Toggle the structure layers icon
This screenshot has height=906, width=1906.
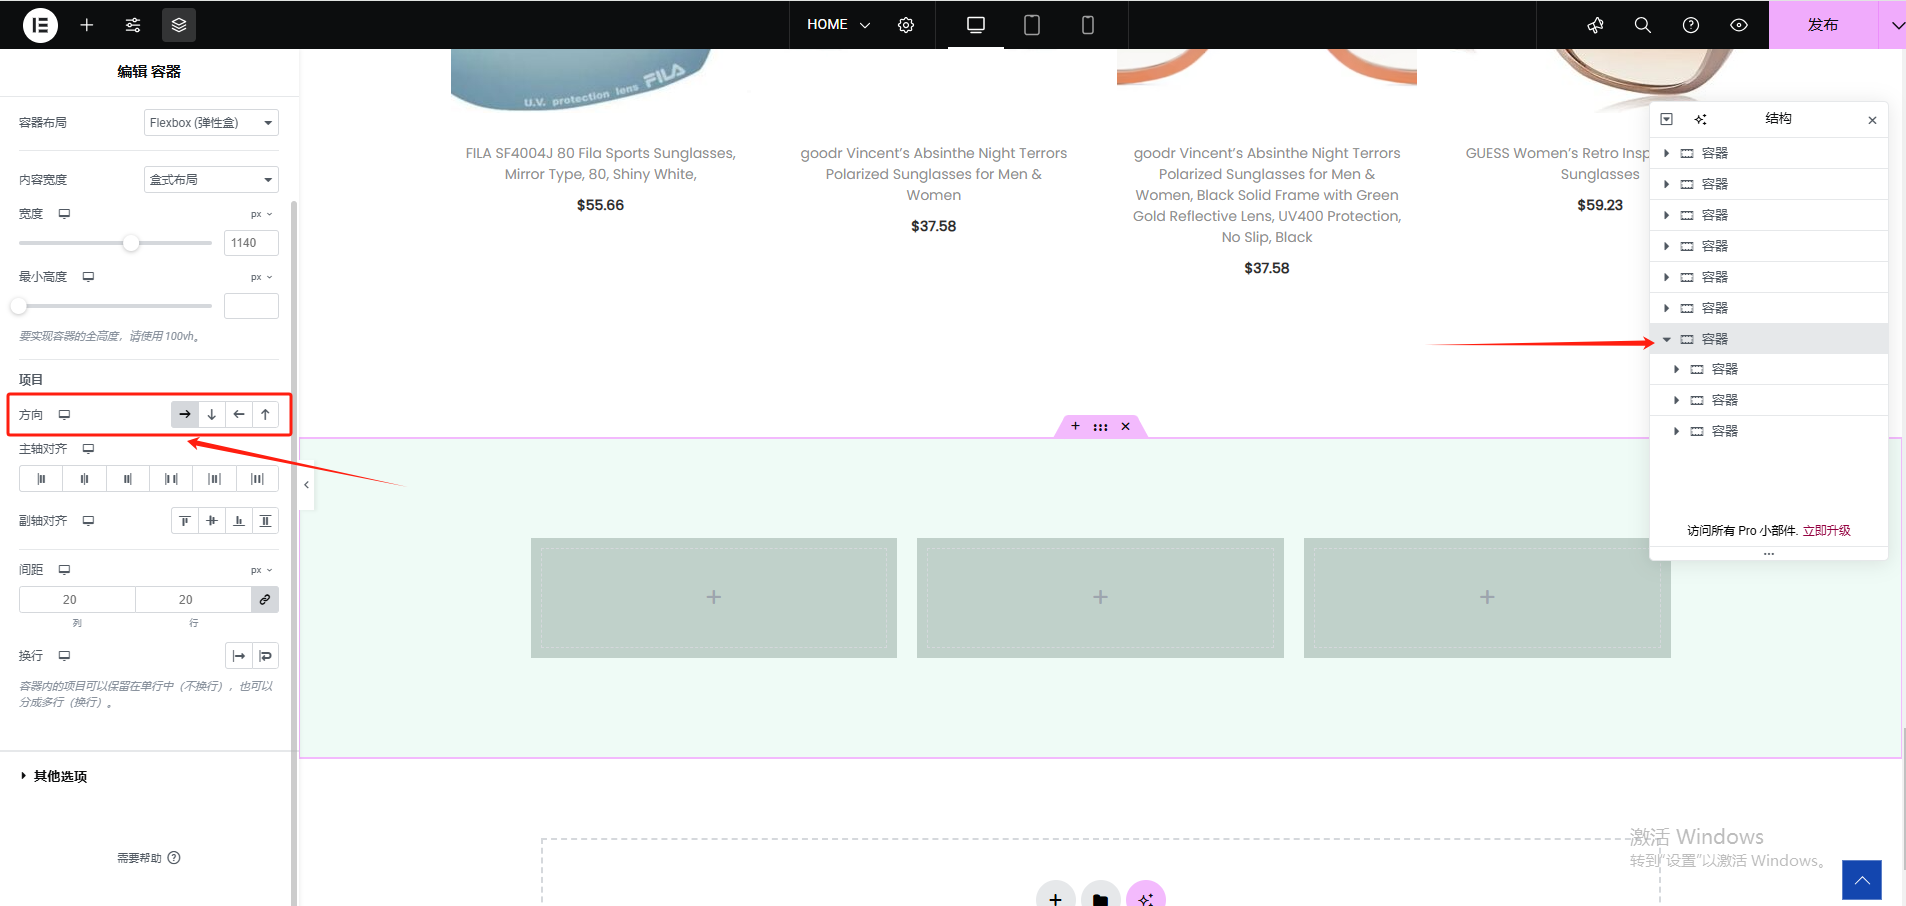179,25
